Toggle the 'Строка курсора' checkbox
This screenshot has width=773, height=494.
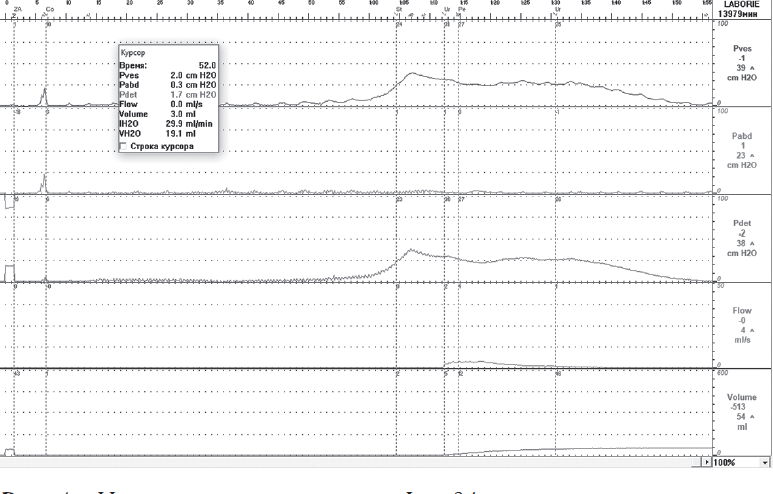click(123, 146)
